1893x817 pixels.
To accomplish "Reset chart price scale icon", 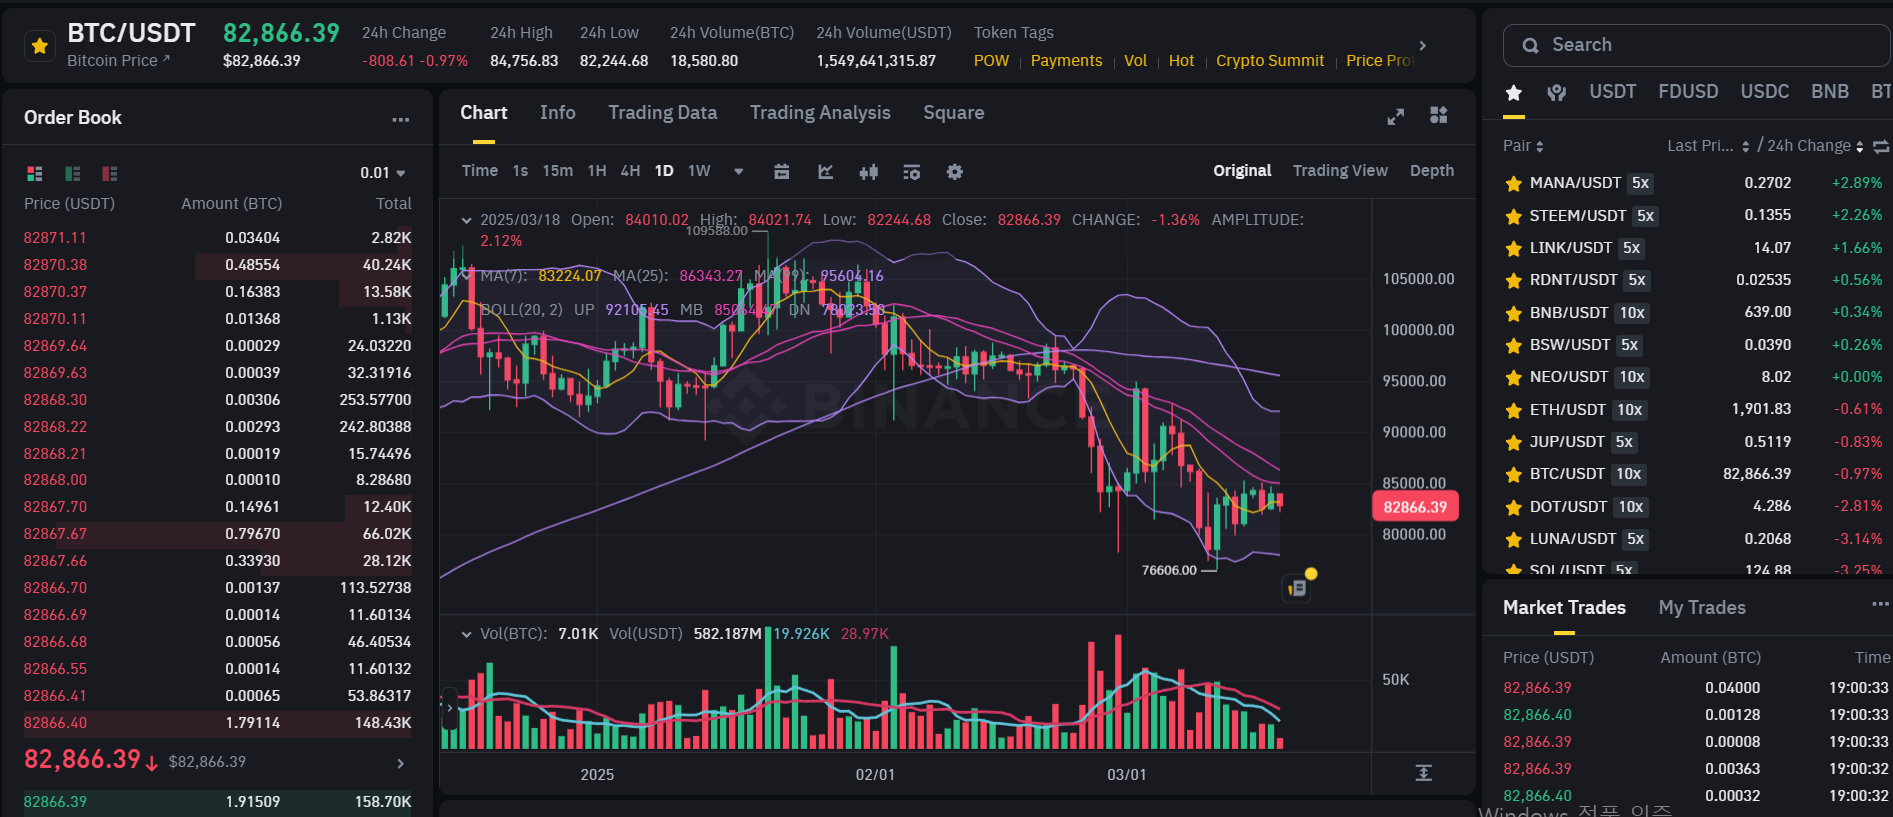I will click(x=1424, y=773).
